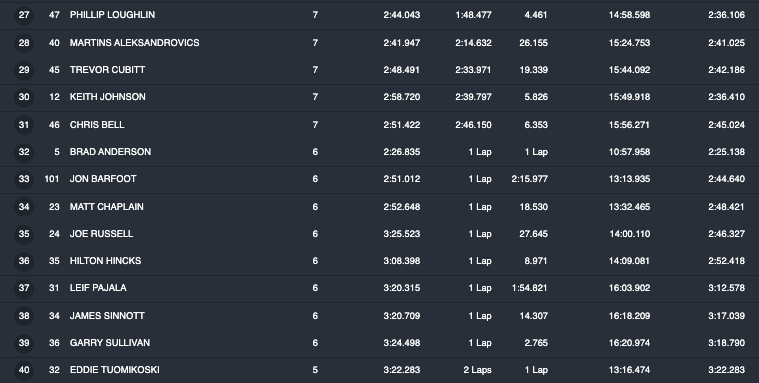Open driver Phillip Loughlin
Image resolution: width=759 pixels, height=383 pixels.
(112, 15)
